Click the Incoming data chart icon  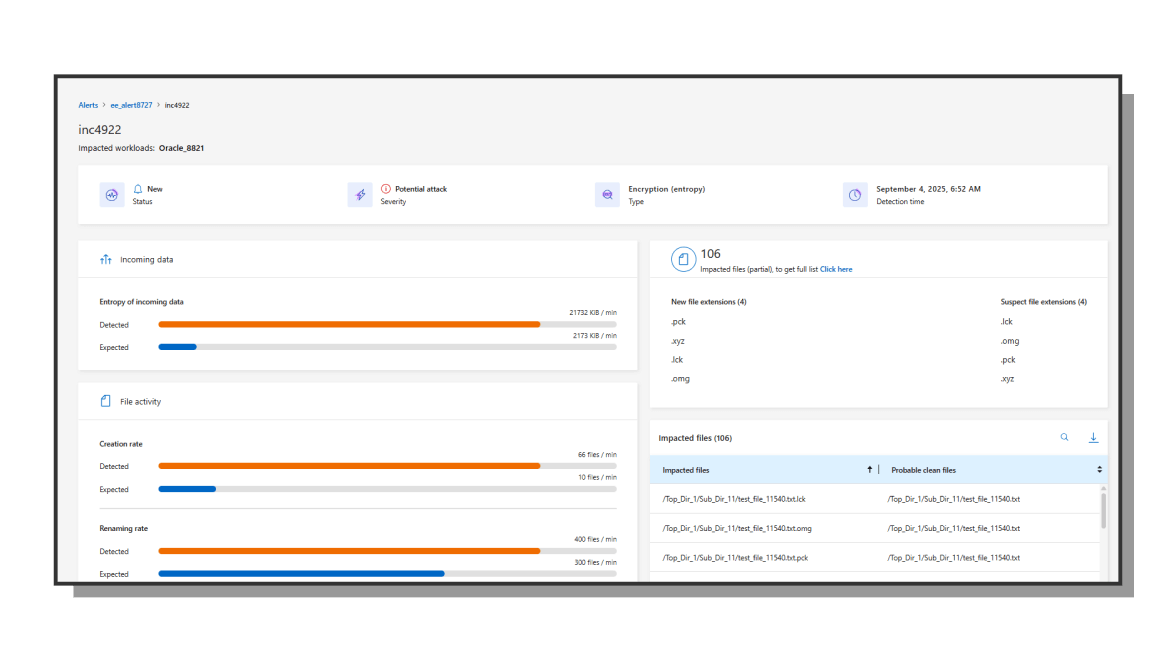pyautogui.click(x=106, y=260)
